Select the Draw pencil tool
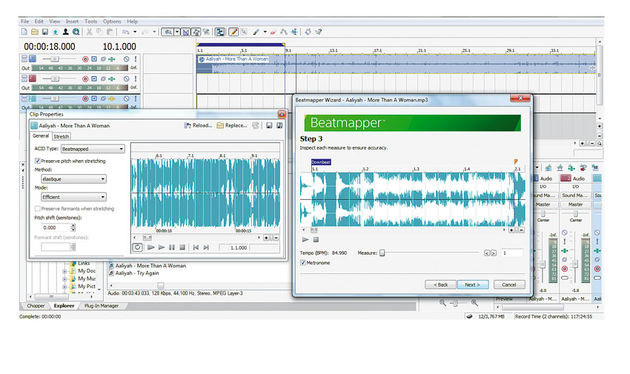This screenshot has width=630, height=374. [x=233, y=32]
